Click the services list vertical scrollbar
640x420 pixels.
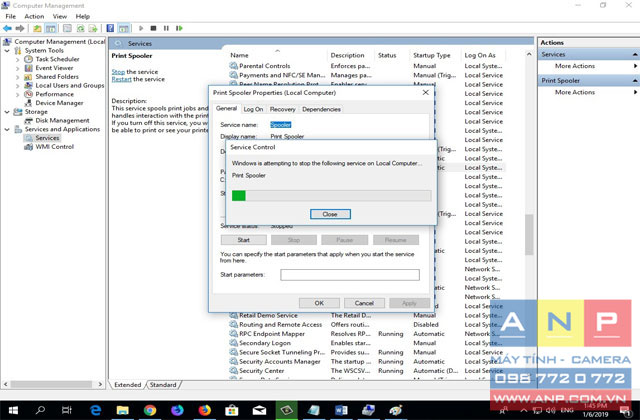[529, 235]
